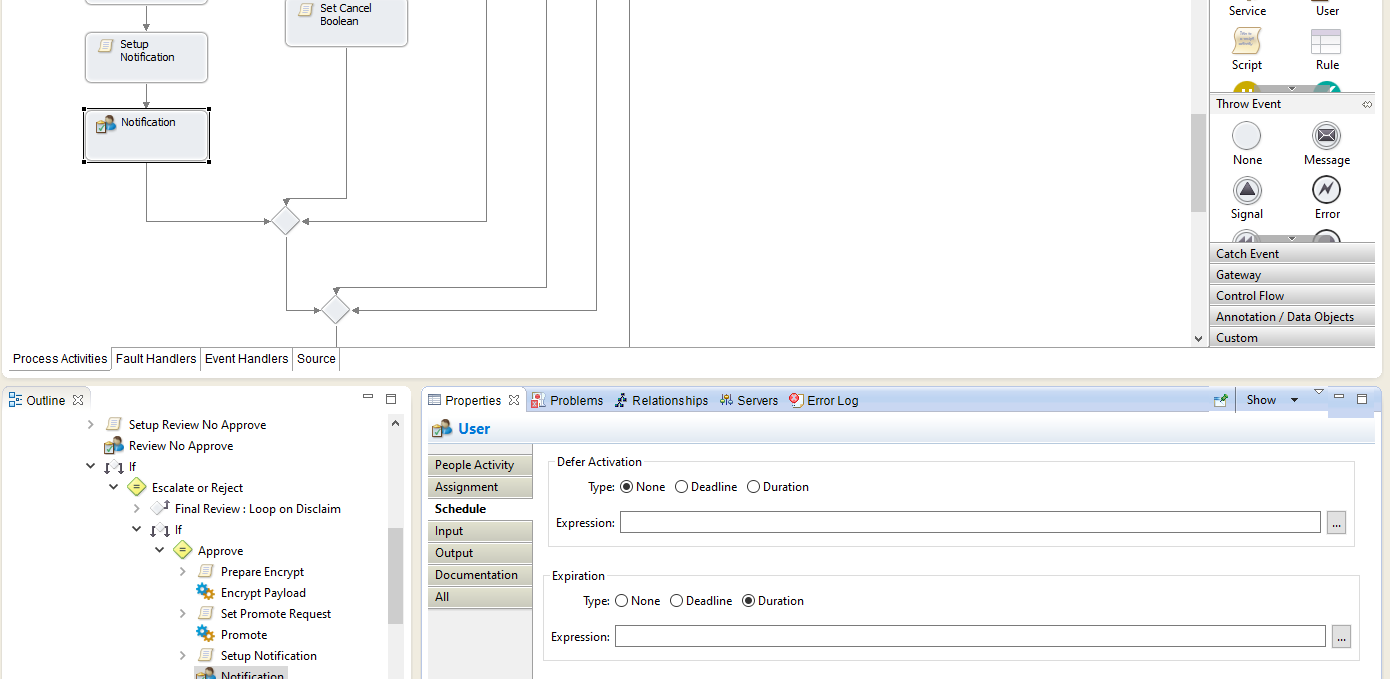Viewport: 1390px width, 679px height.
Task: Open the Properties view menu triangle
Action: point(1319,392)
